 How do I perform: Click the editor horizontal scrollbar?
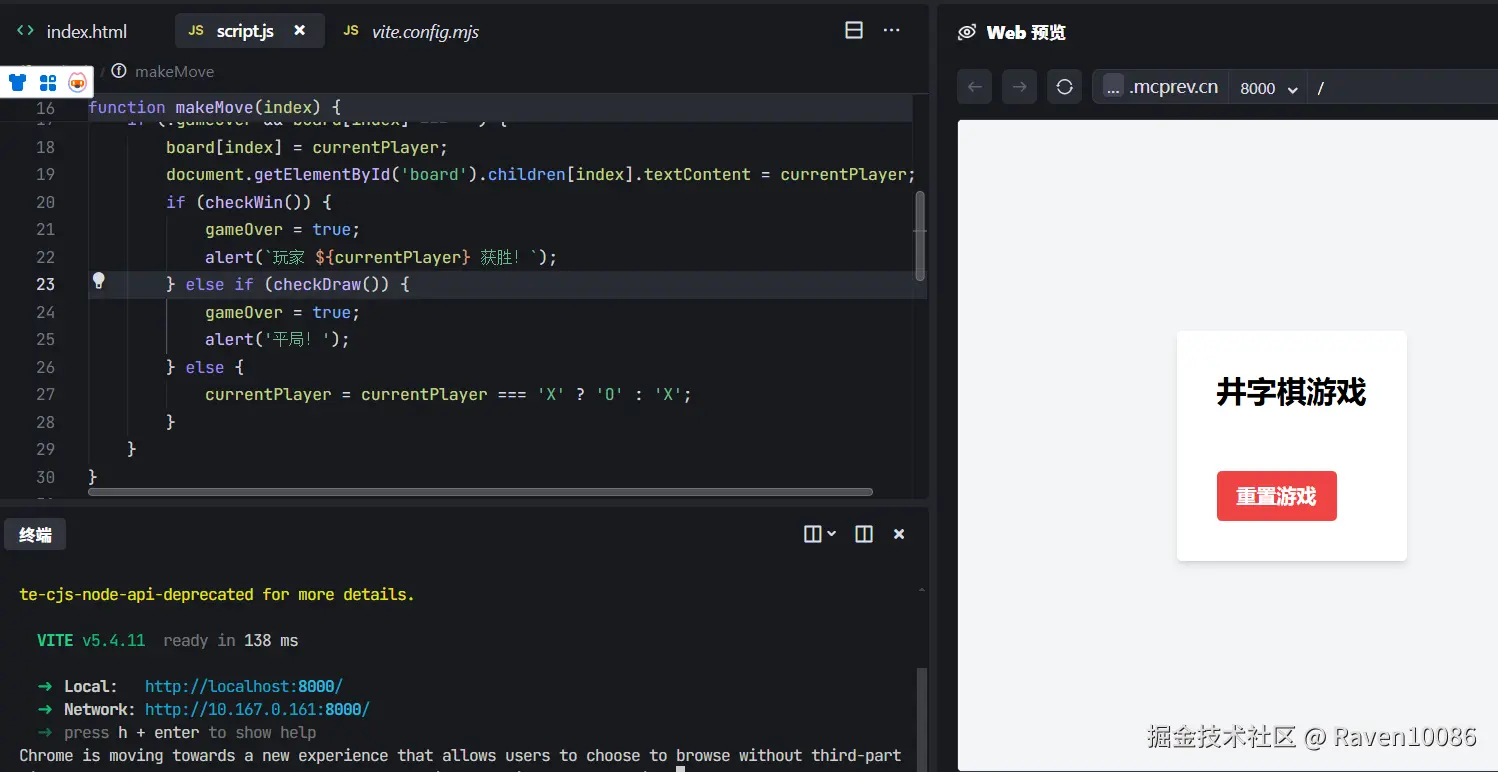tap(480, 492)
